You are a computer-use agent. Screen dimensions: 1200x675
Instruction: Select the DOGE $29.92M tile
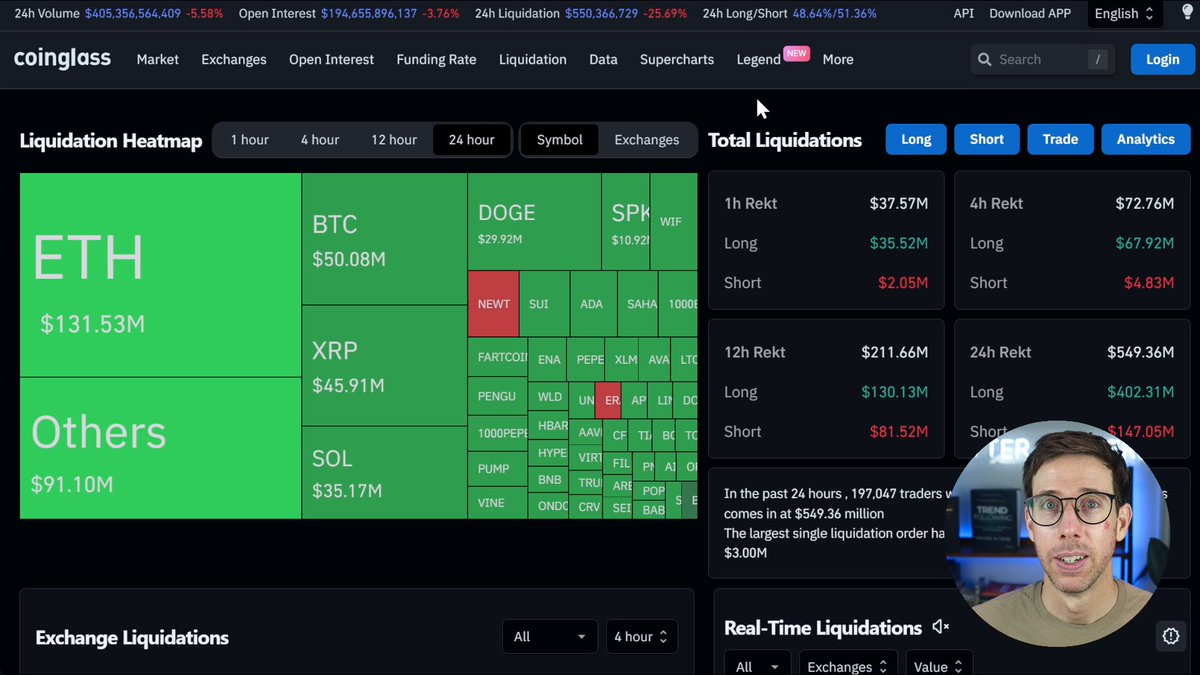pyautogui.click(x=534, y=222)
